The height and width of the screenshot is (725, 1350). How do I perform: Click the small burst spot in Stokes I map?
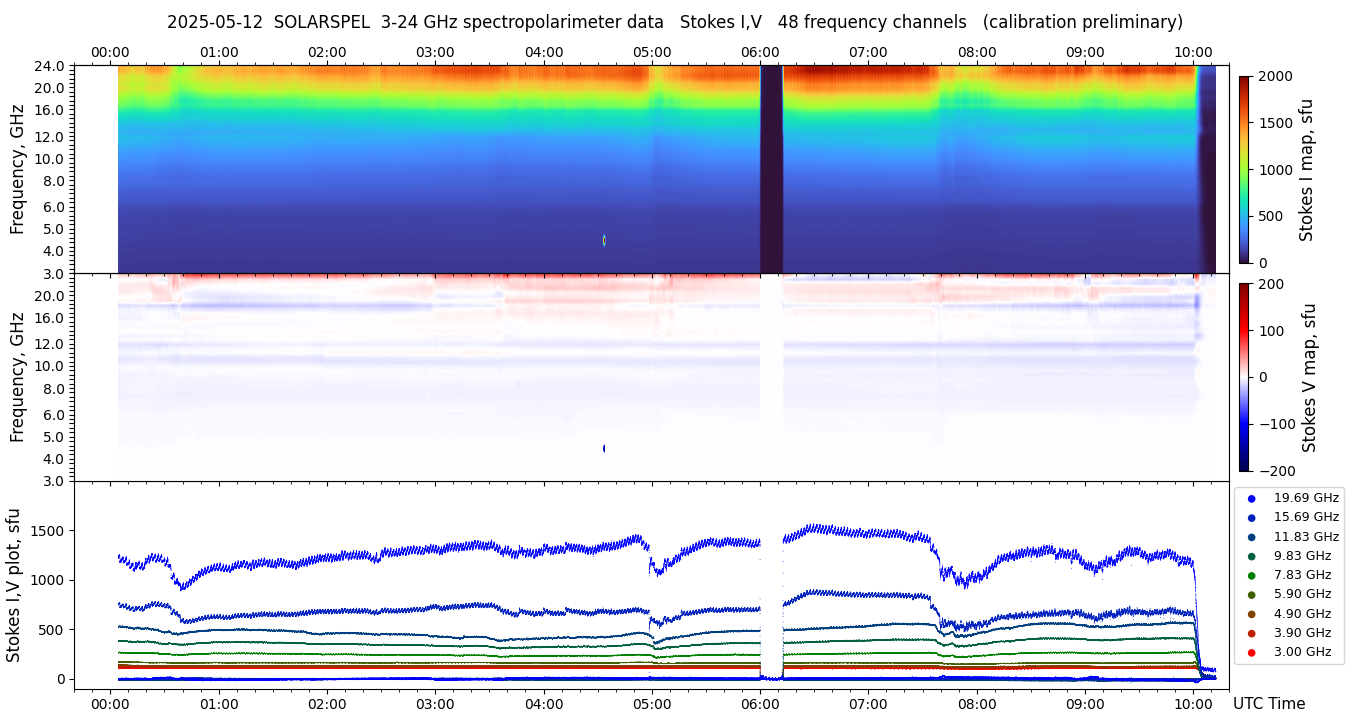(x=604, y=240)
